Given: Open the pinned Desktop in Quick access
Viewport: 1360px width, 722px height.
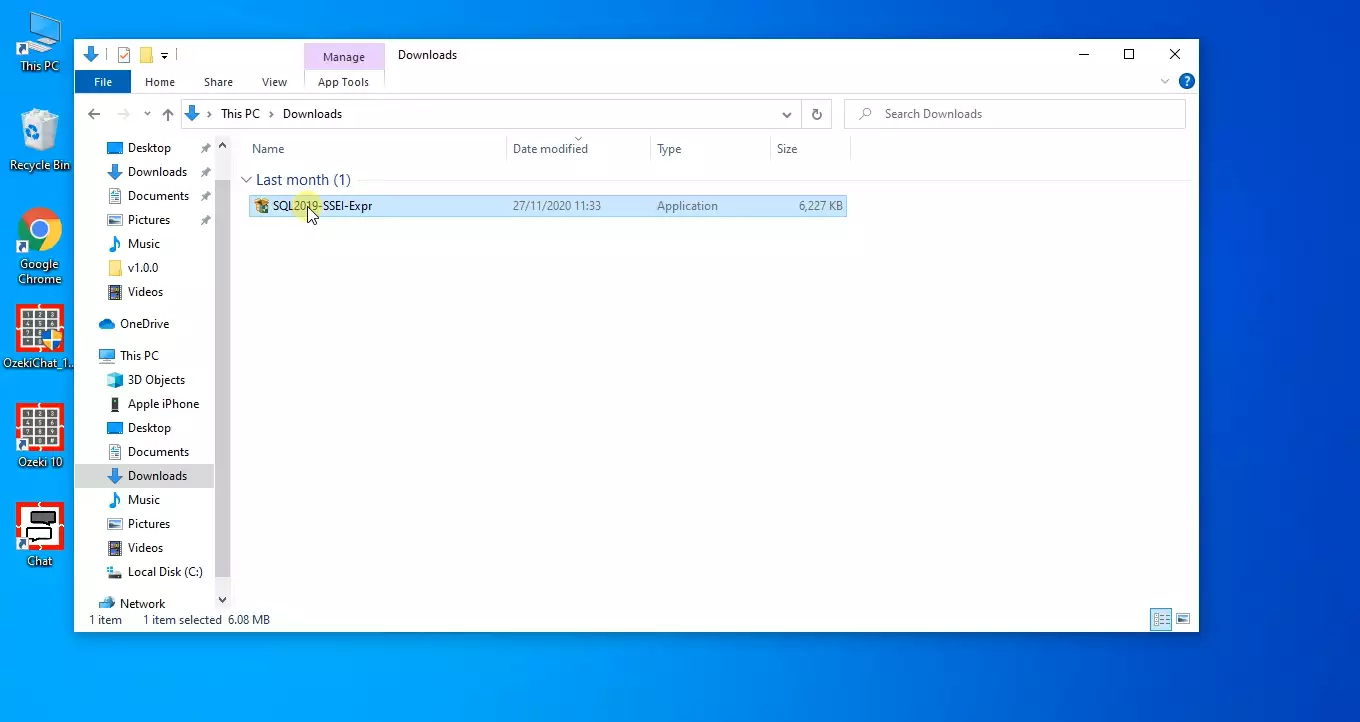Looking at the screenshot, I should [x=149, y=148].
